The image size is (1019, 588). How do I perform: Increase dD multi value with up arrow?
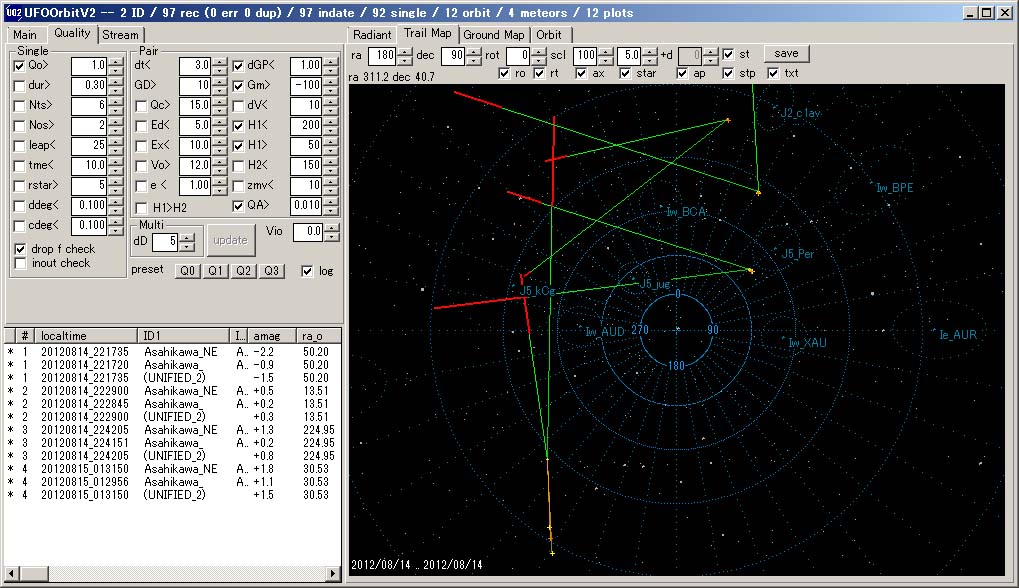point(188,236)
